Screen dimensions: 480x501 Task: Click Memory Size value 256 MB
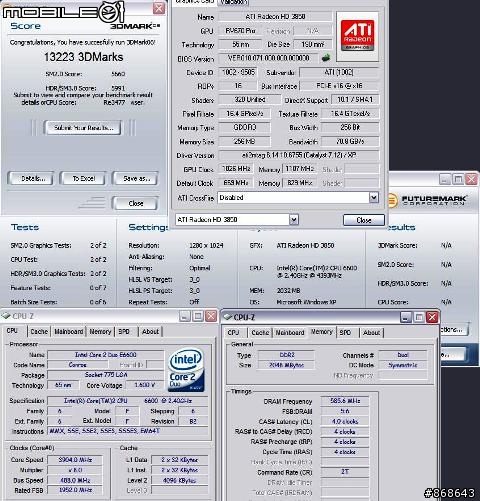click(x=244, y=141)
